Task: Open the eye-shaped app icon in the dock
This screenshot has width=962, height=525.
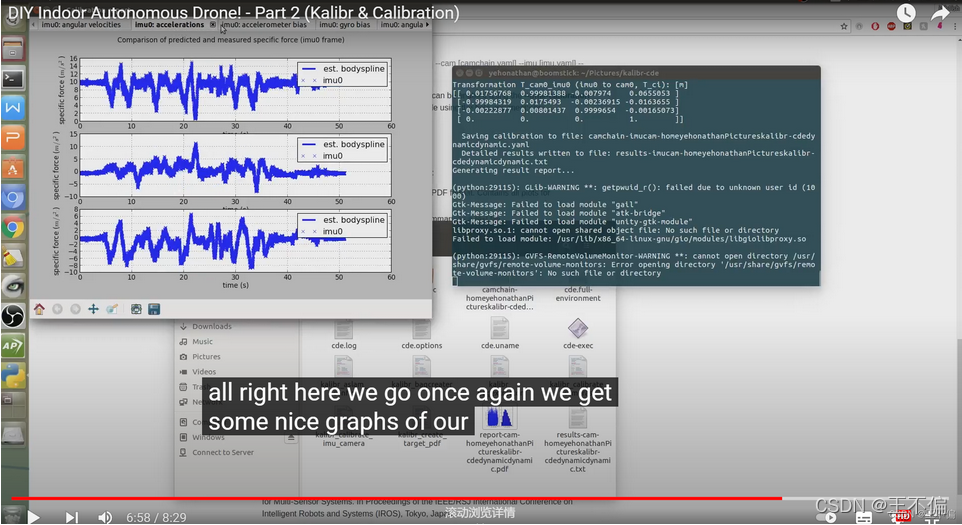Action: (x=13, y=286)
